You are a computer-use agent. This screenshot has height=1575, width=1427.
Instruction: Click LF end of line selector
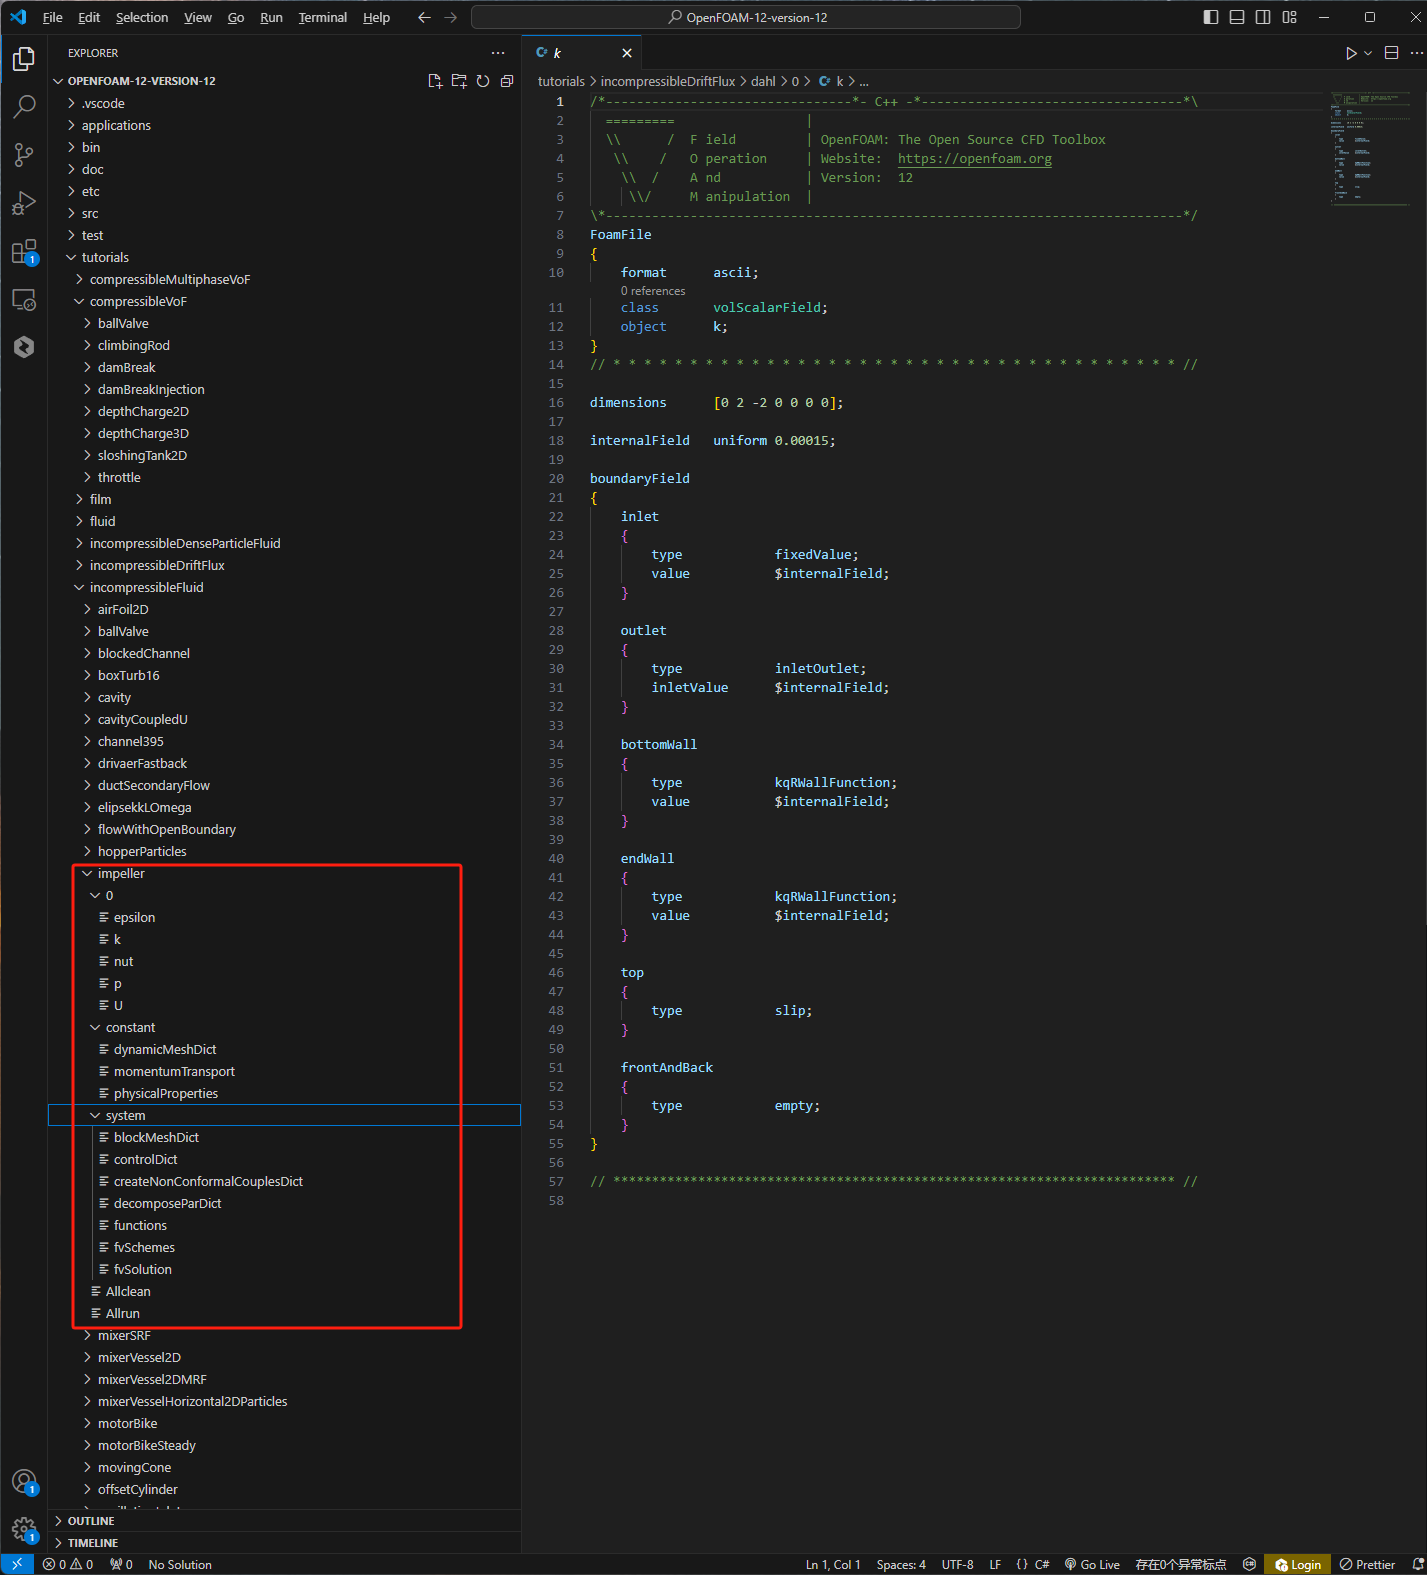[x=995, y=1565]
